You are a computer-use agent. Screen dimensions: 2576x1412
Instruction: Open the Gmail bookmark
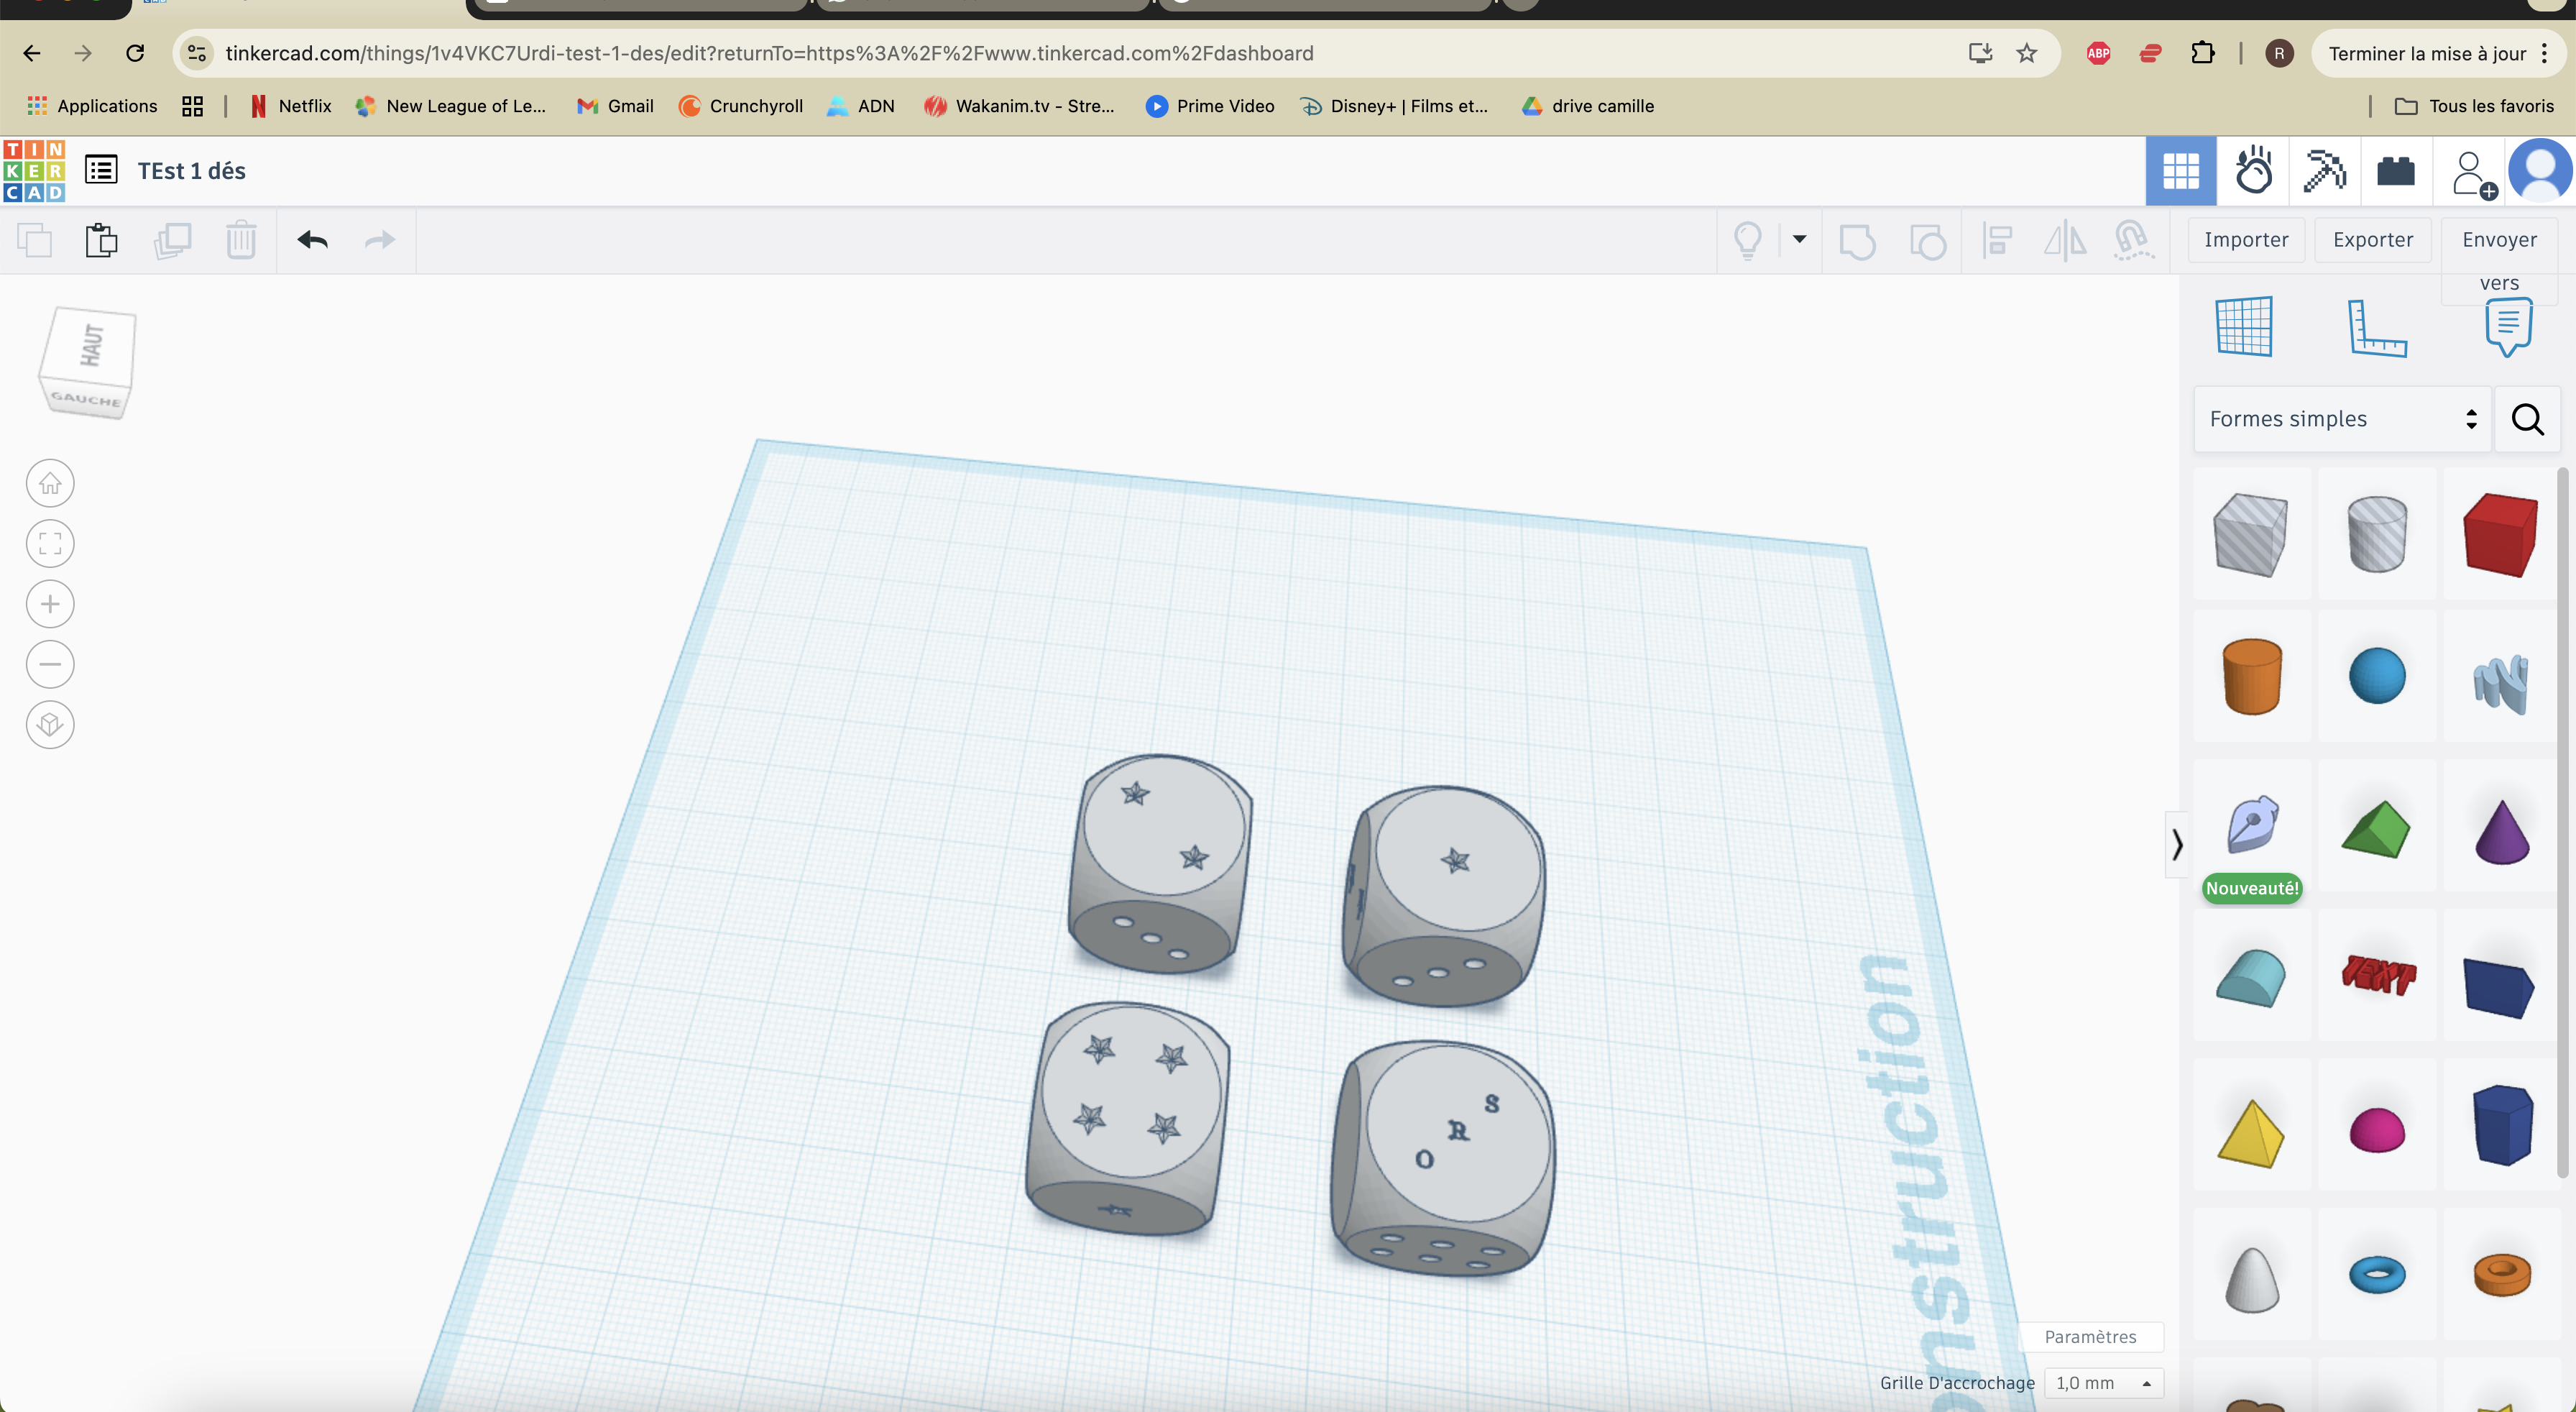coord(615,106)
